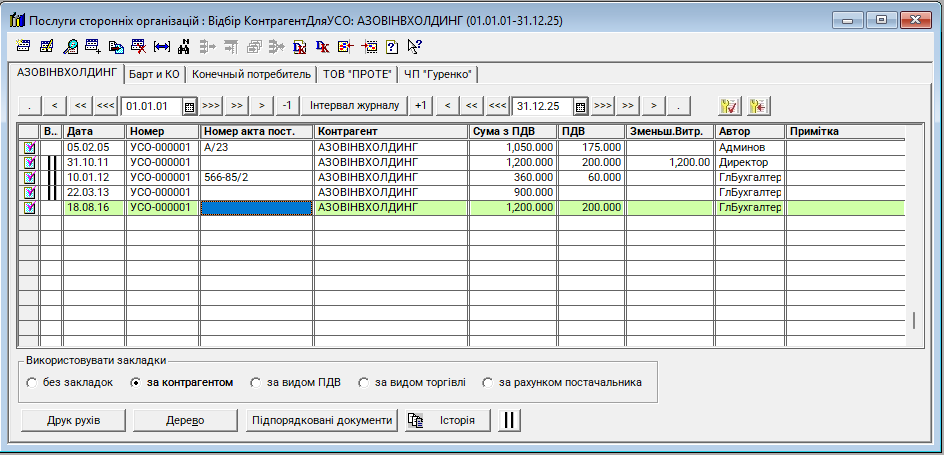Open calendar picker beside end date 31.12.25
This screenshot has width=944, height=455.
click(x=580, y=106)
